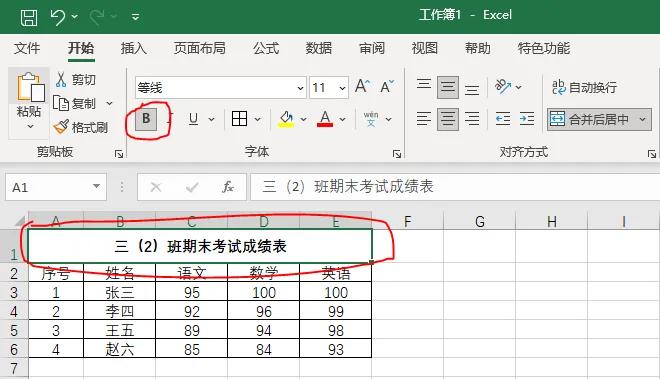Open the 特色功能 tab
The image size is (660, 379).
pos(544,48)
